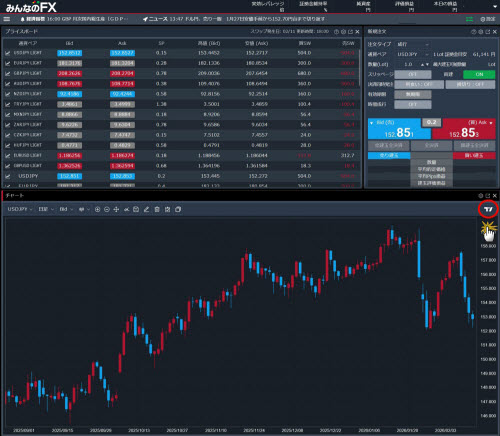
Task: Zoom in the chart with the plus icon
Action: 97,209
